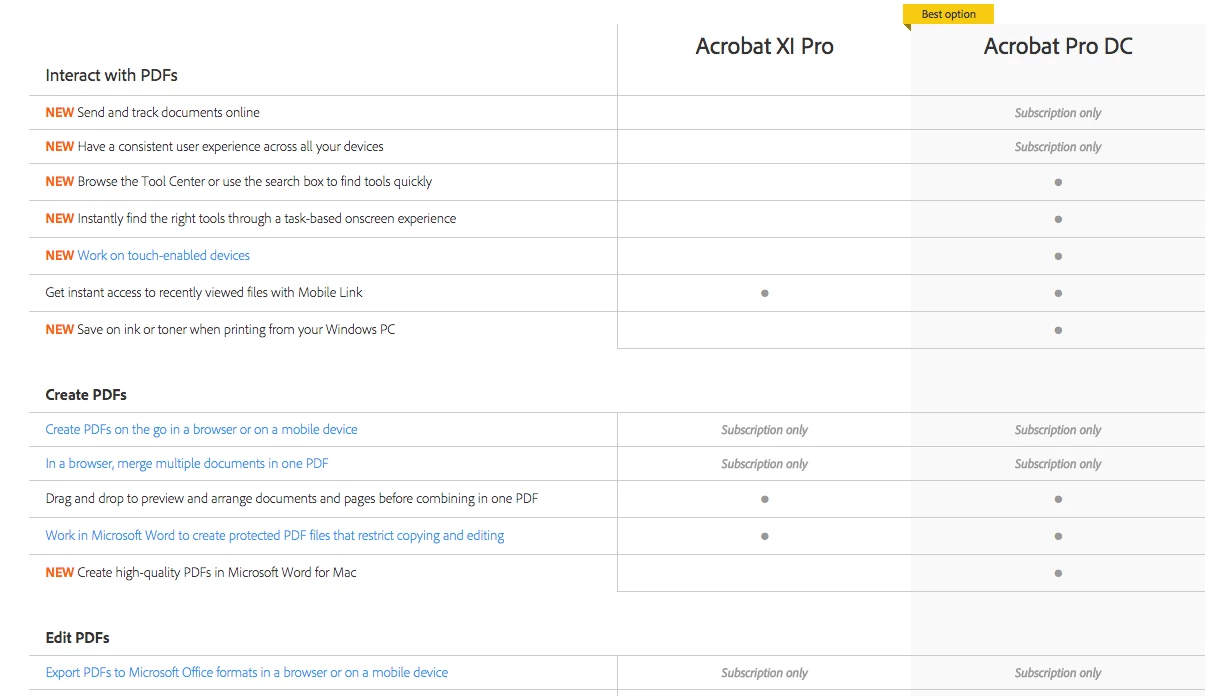This screenshot has width=1226, height=696.
Task: Open 'Create PDFs on the go' link
Action: click(201, 429)
